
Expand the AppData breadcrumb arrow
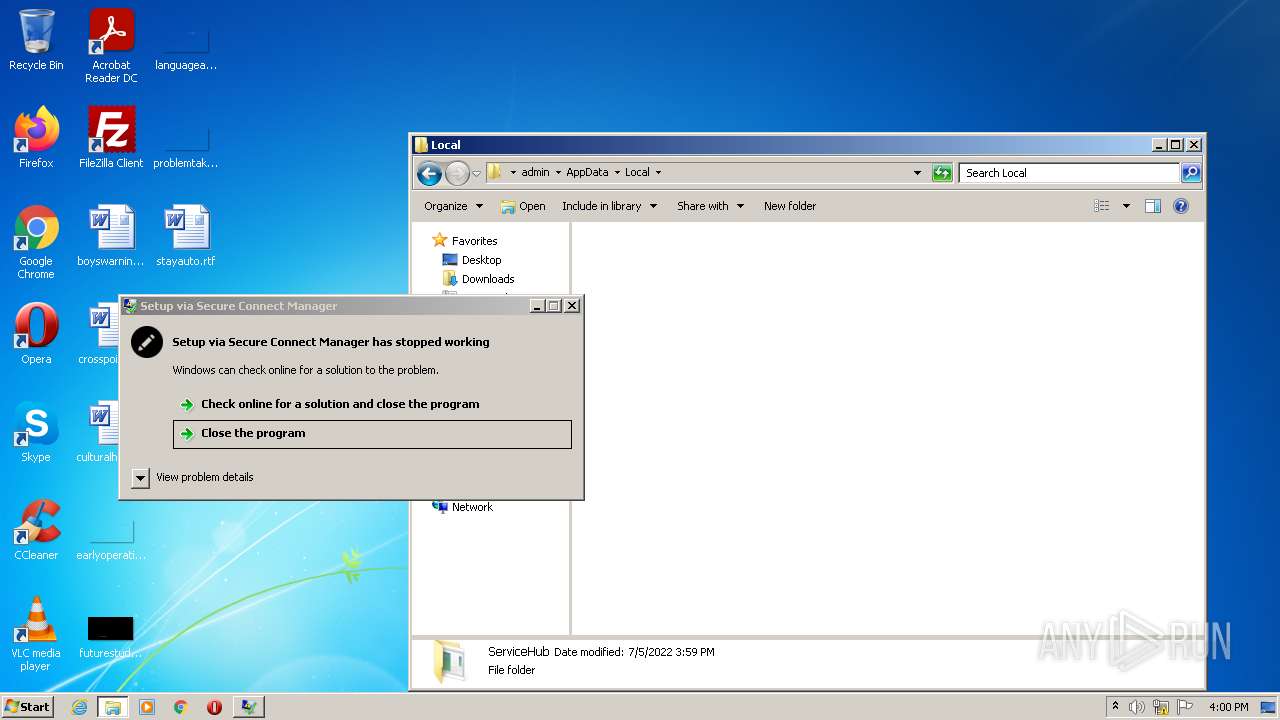point(617,173)
